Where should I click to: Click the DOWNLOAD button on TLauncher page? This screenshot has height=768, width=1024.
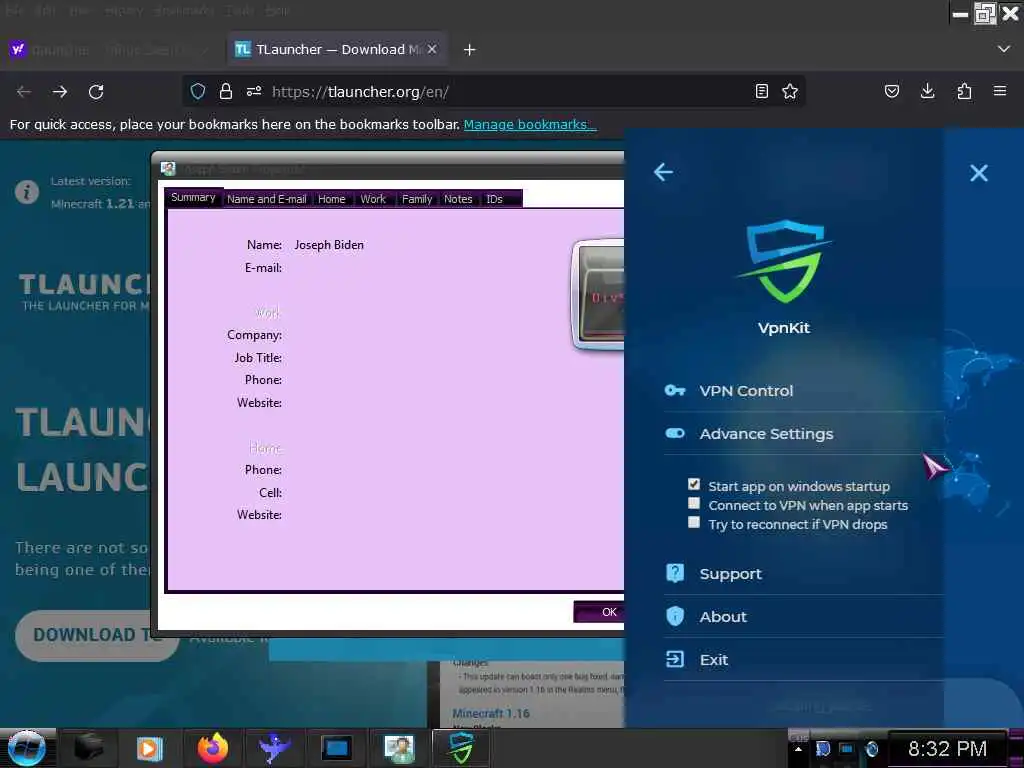97,635
